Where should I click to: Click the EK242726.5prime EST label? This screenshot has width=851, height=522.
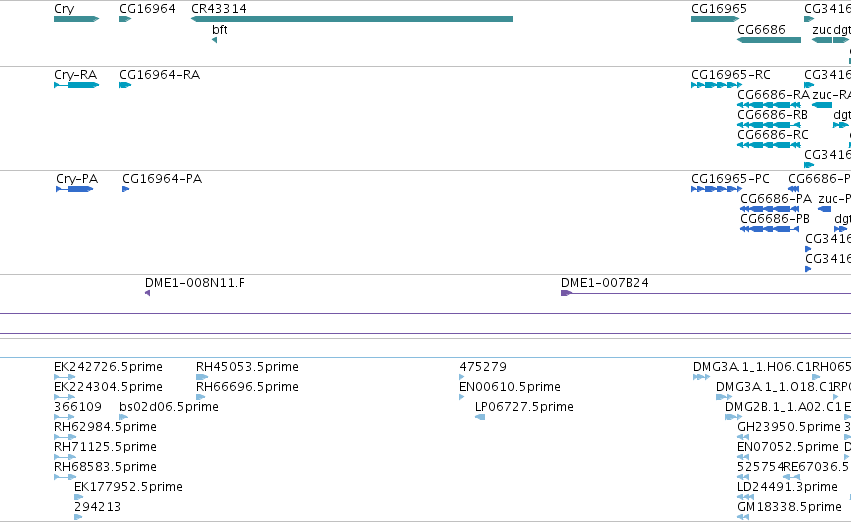tap(109, 367)
